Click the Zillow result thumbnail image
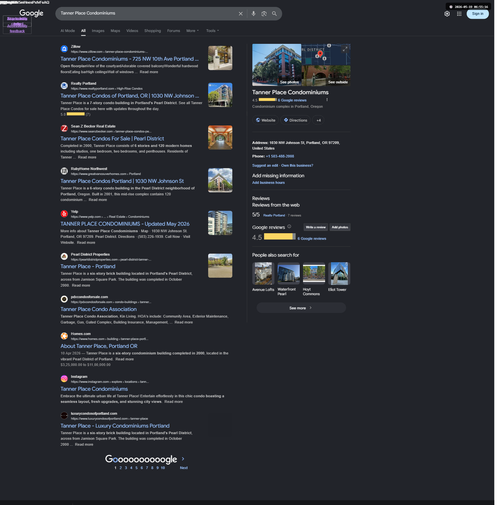Viewport: 500px width, 505px height. coord(220,58)
